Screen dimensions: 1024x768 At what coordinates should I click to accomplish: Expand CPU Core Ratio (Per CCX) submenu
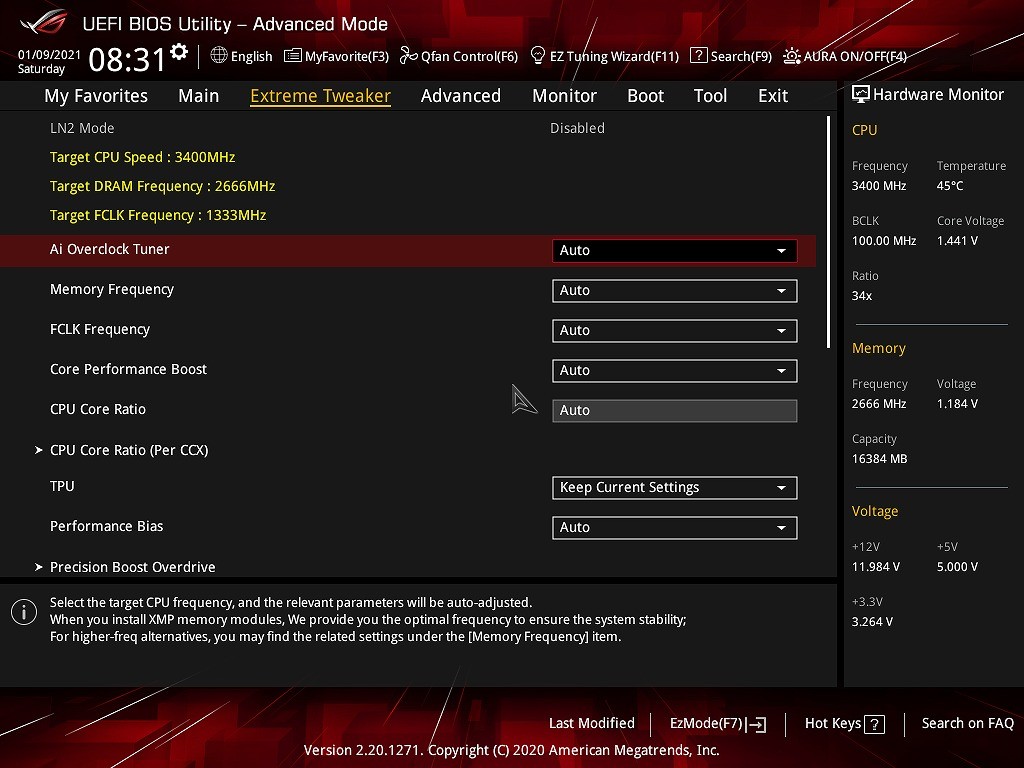(x=129, y=450)
